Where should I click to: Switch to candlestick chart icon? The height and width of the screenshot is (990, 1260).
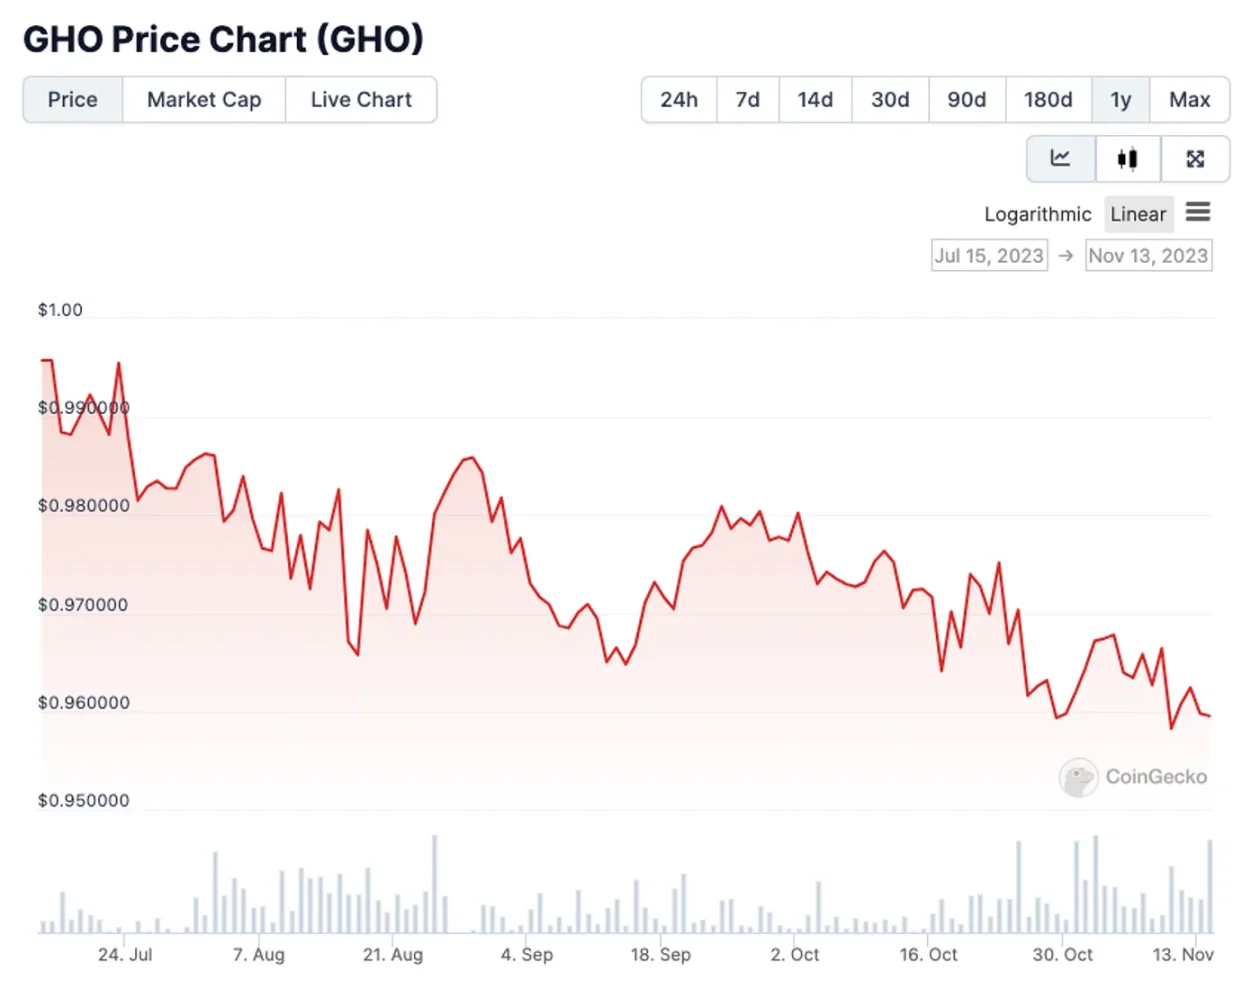click(1128, 158)
